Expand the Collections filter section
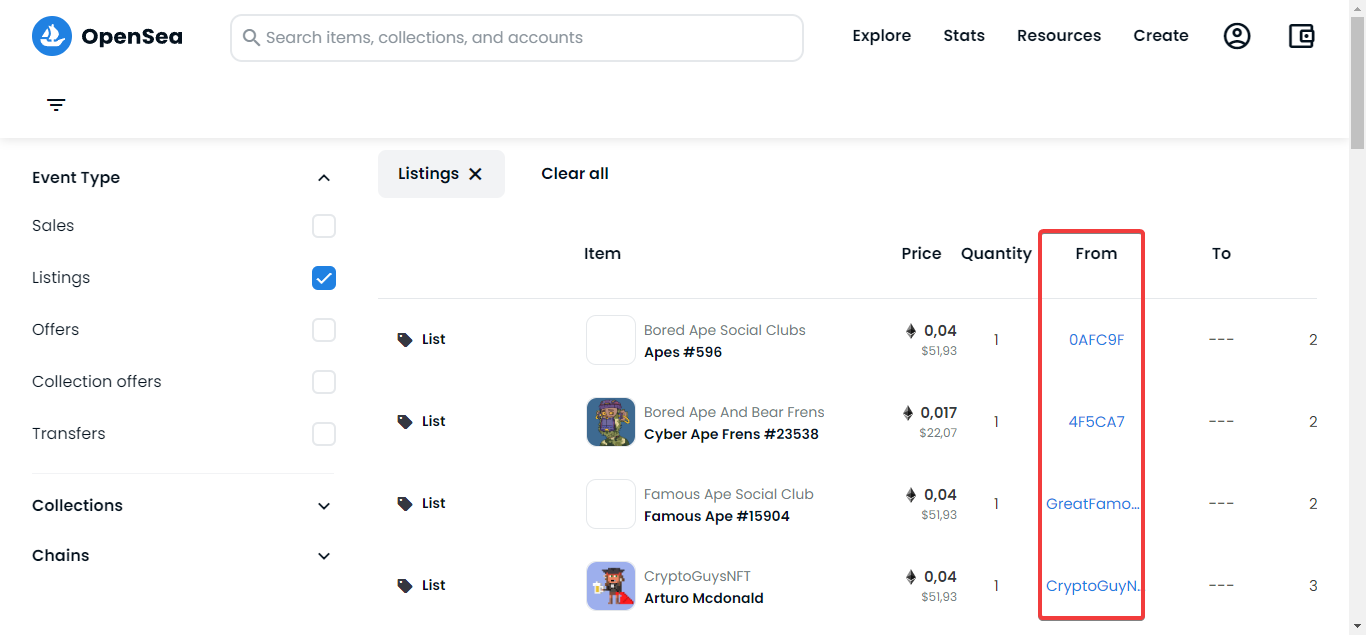This screenshot has height=635, width=1366. 324,506
